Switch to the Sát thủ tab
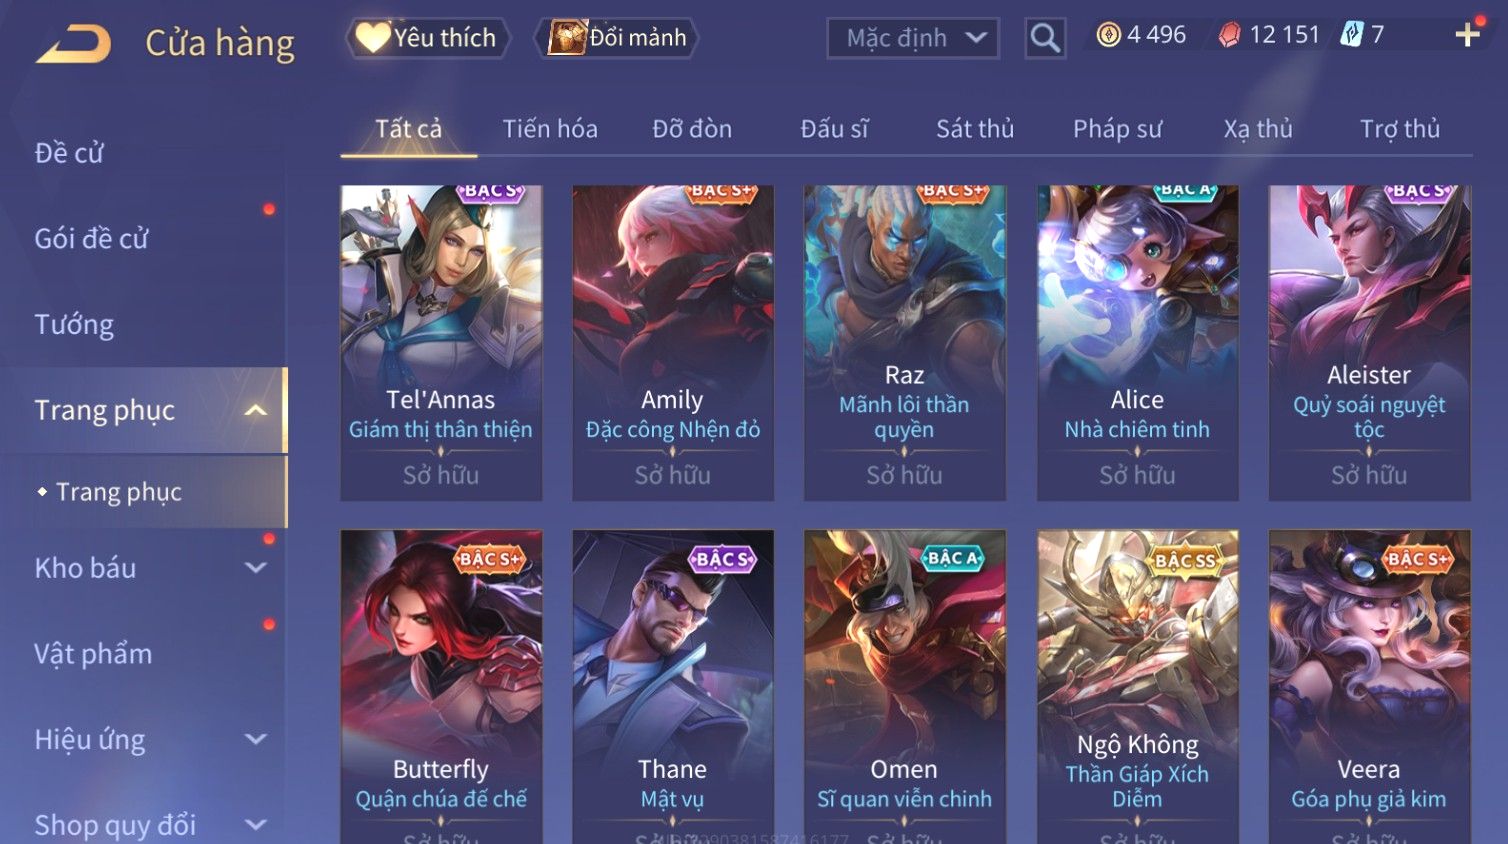The height and width of the screenshot is (844, 1508). (x=975, y=129)
